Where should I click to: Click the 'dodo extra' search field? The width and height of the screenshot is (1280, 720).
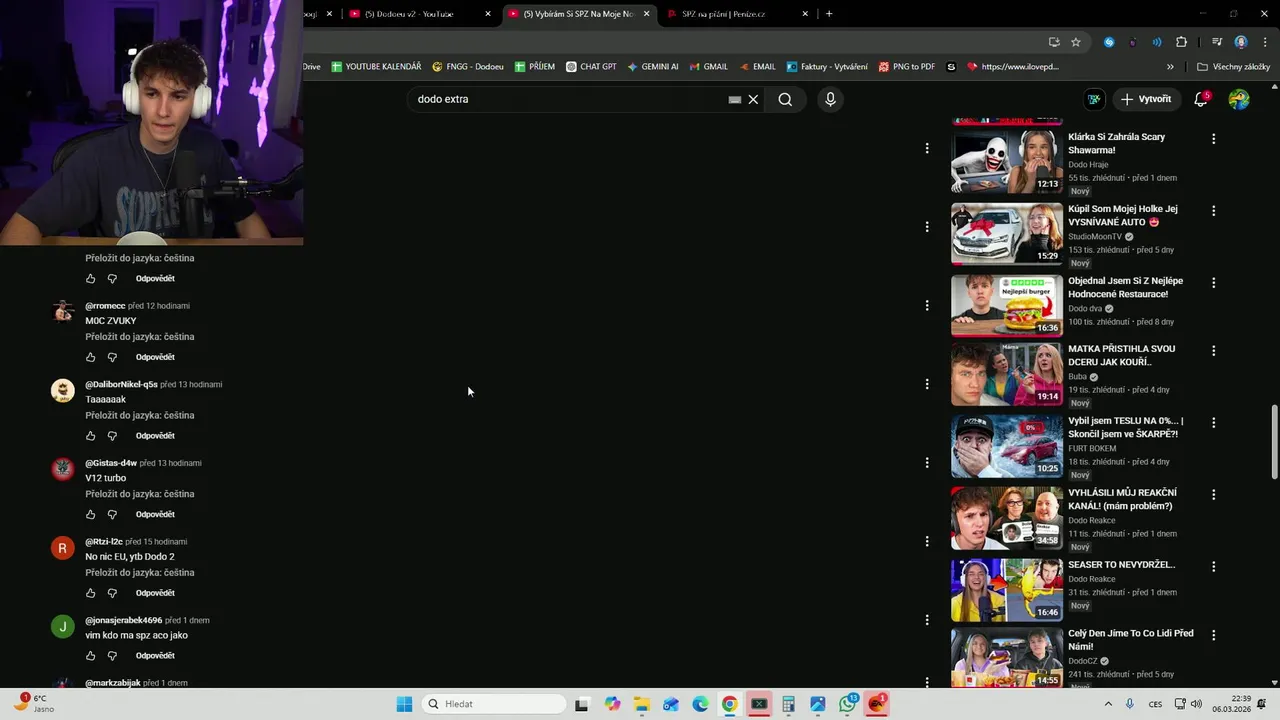pos(570,99)
